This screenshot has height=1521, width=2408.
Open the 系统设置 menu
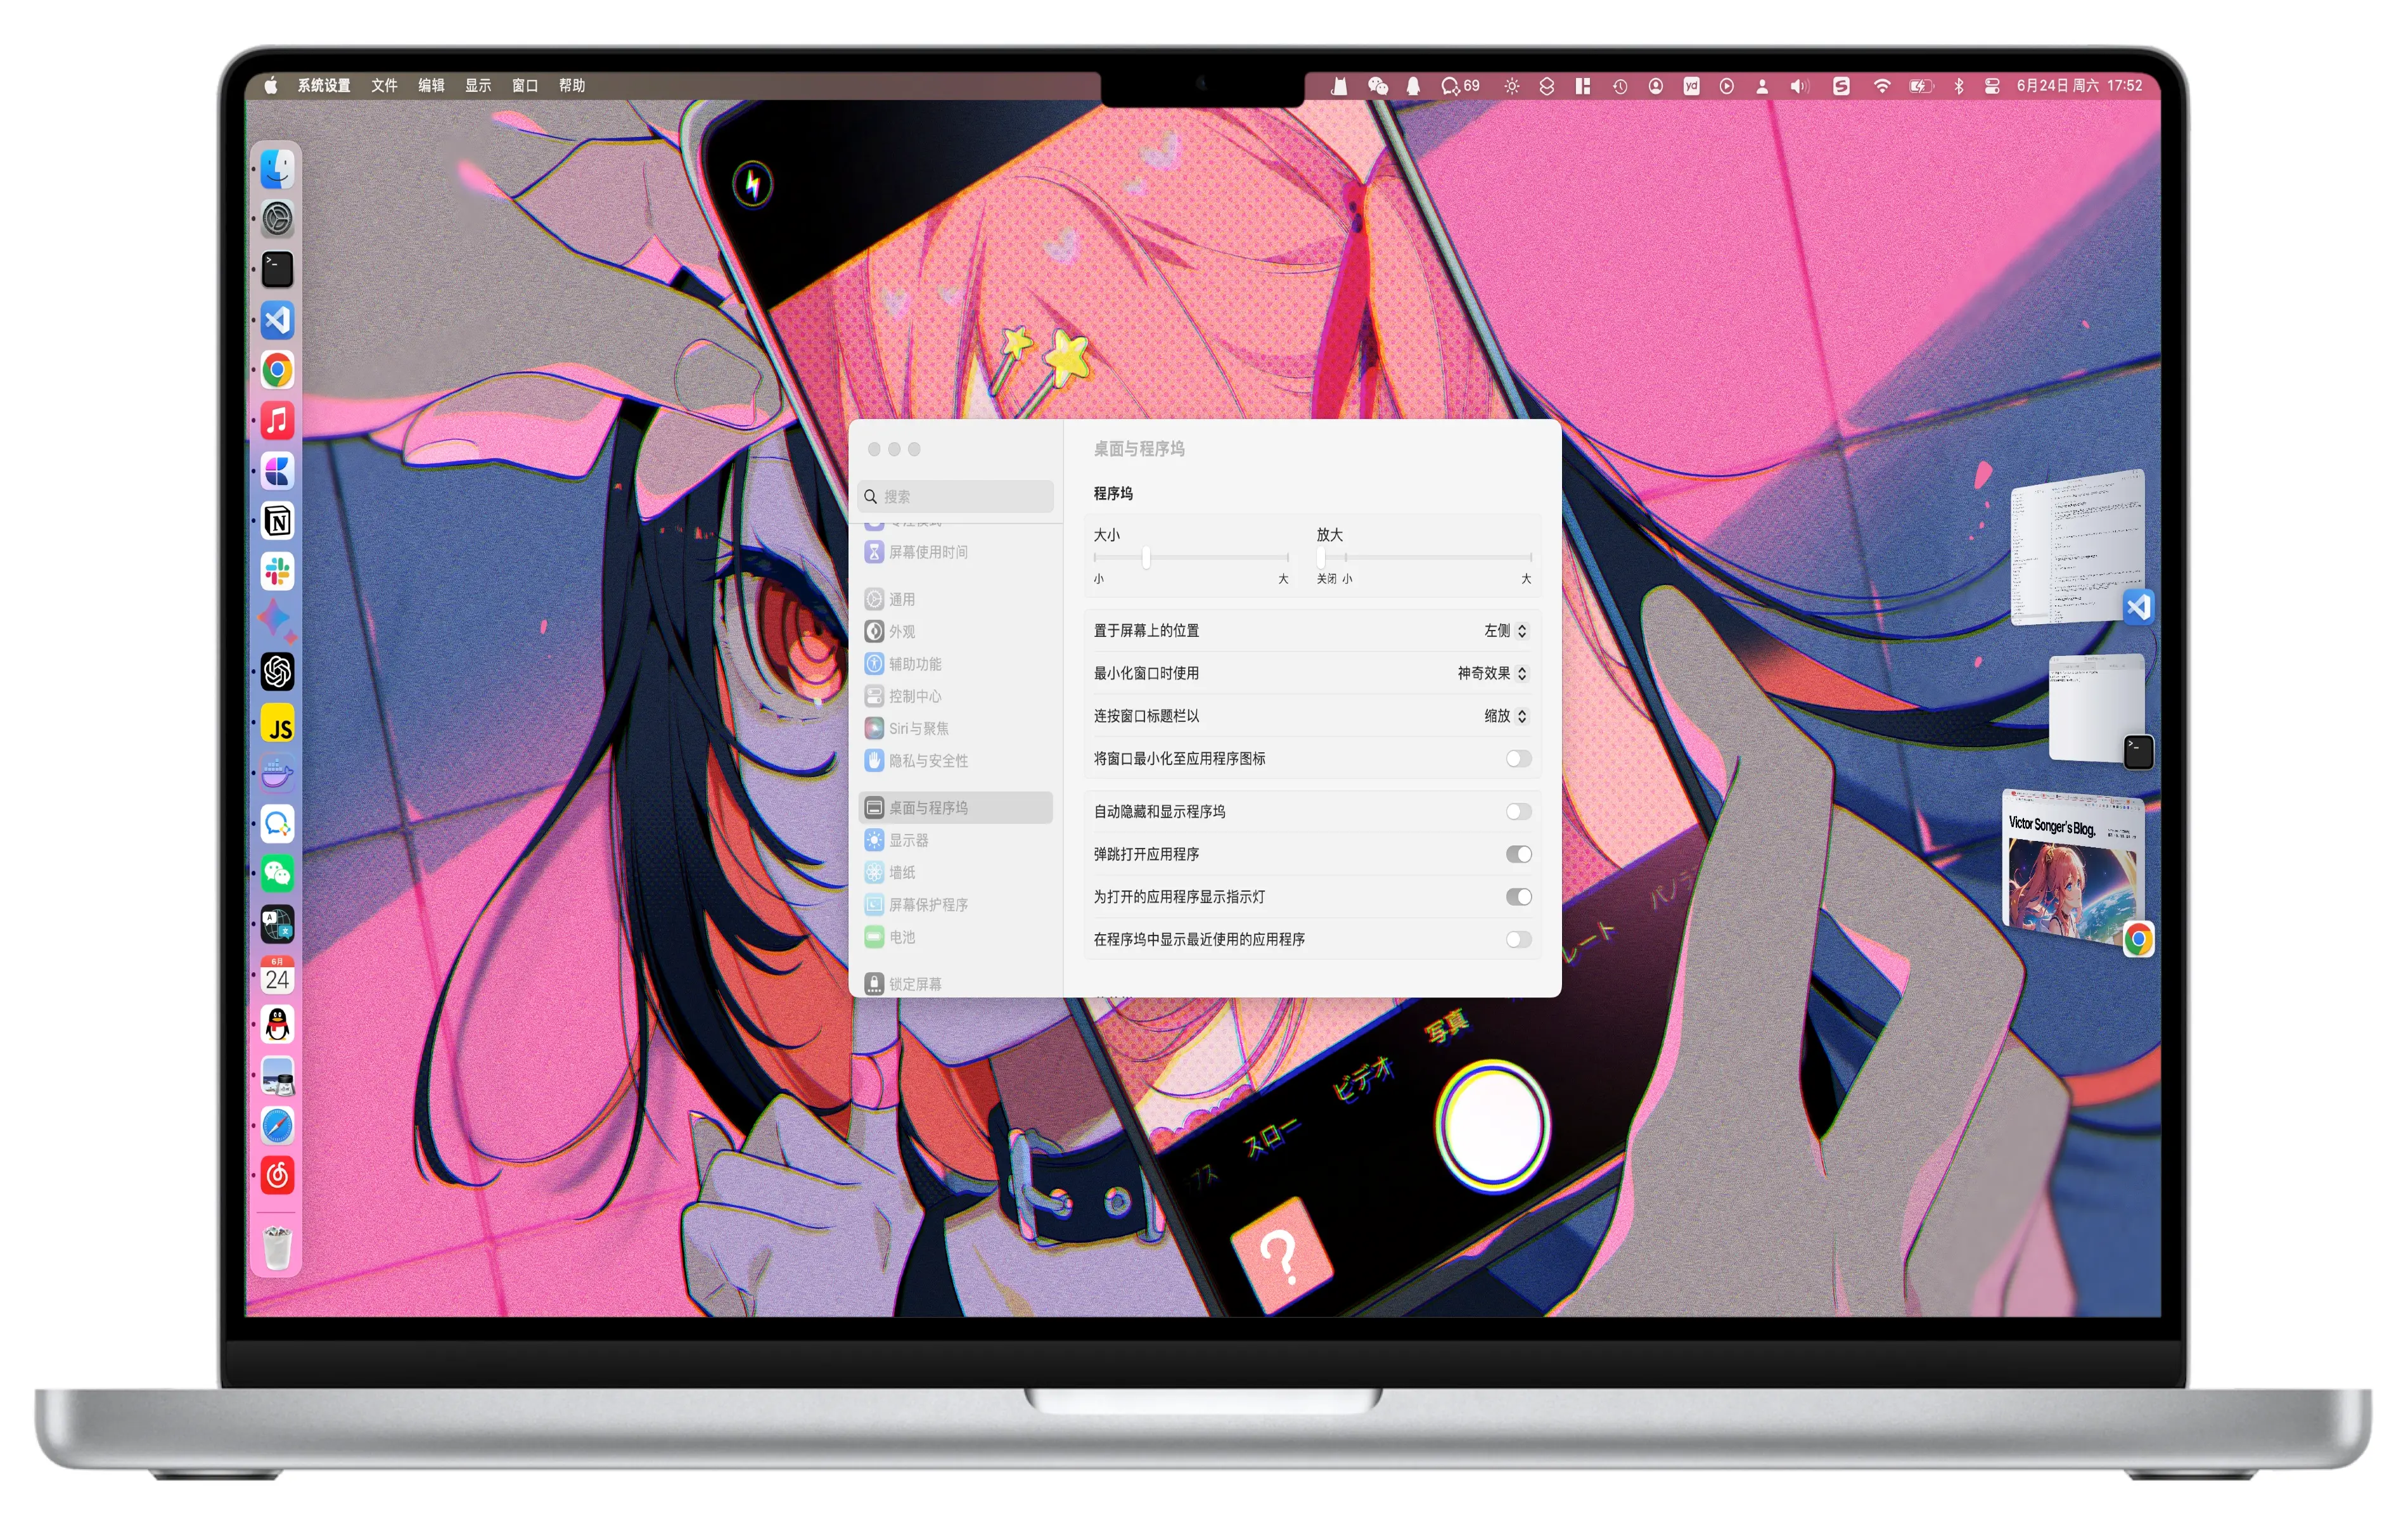coord(324,86)
